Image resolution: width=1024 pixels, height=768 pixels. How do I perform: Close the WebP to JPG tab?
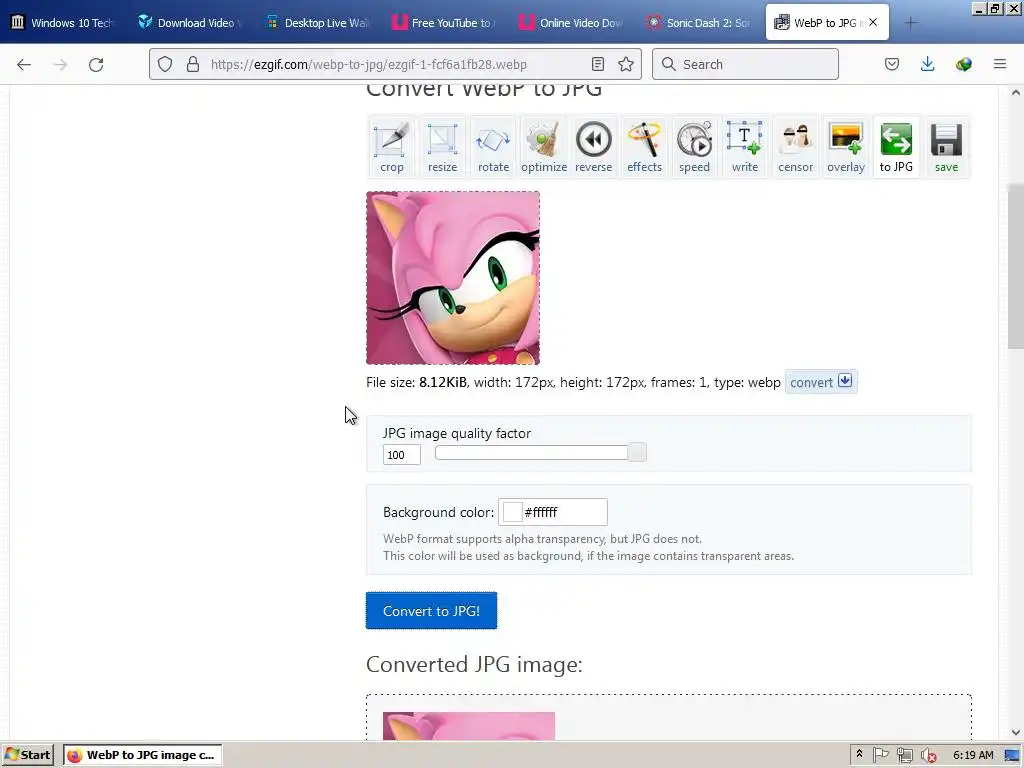coord(873,22)
